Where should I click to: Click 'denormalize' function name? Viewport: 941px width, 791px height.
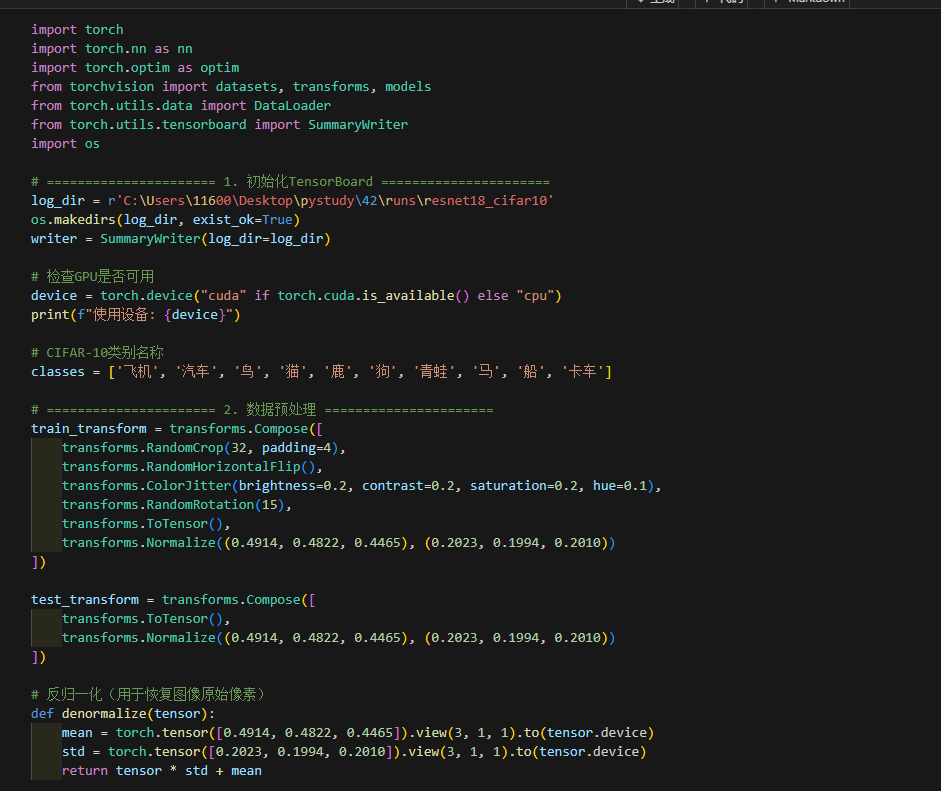click(x=104, y=714)
